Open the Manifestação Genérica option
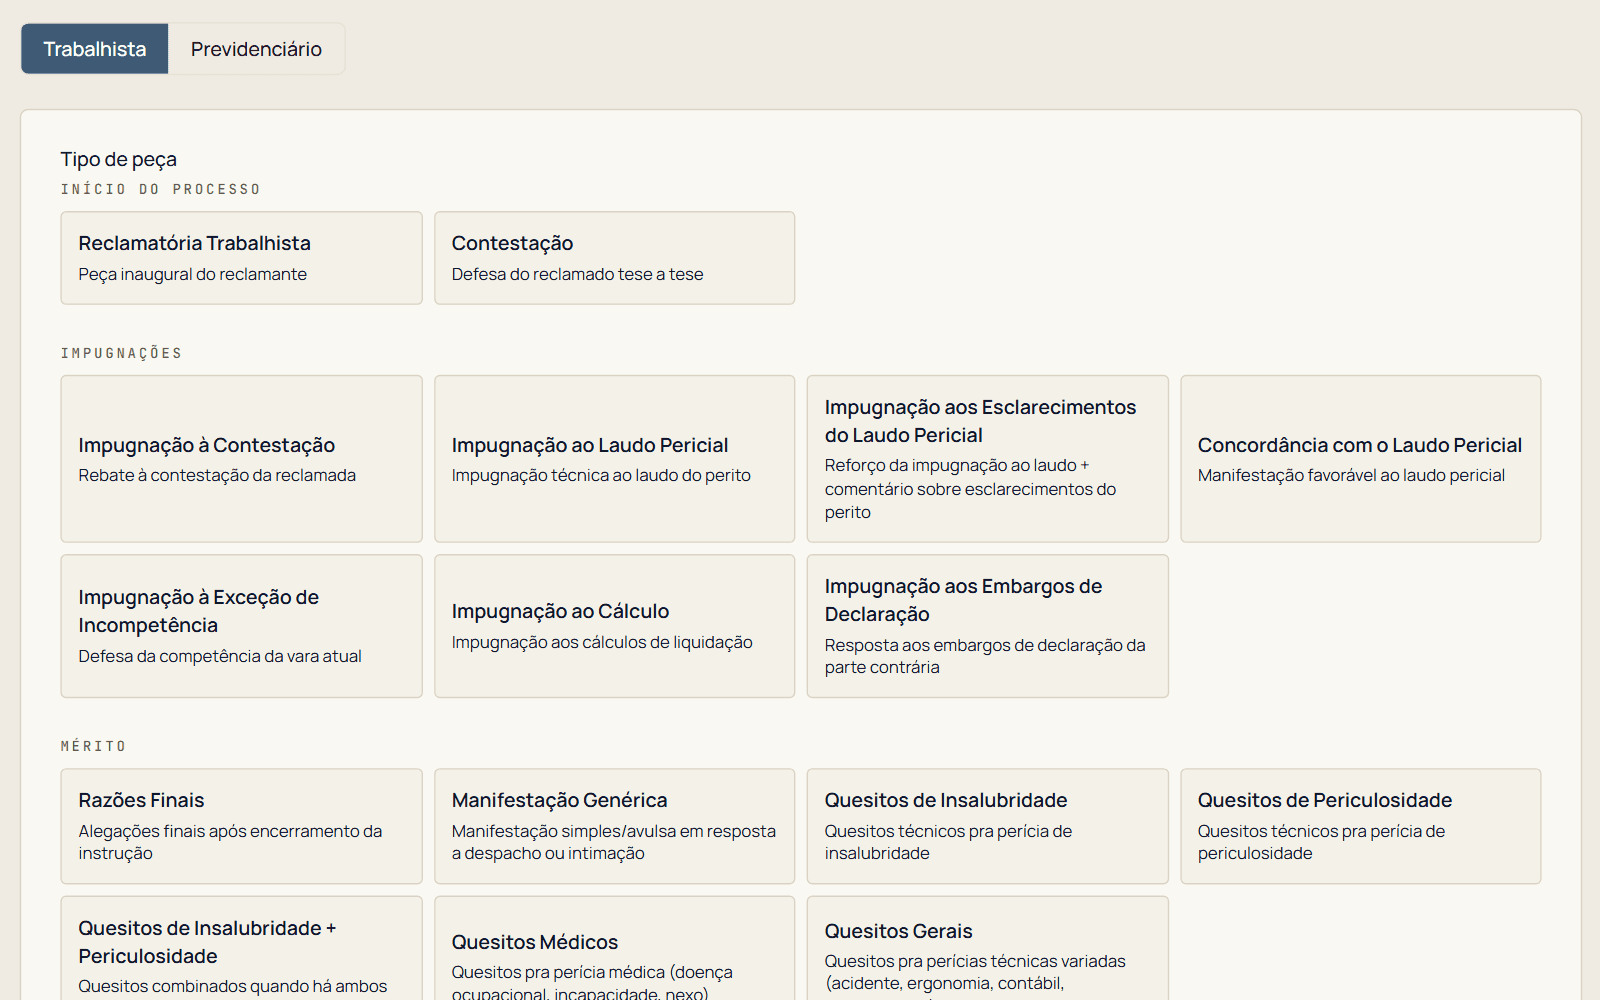The height and width of the screenshot is (1000, 1600). tap(614, 826)
